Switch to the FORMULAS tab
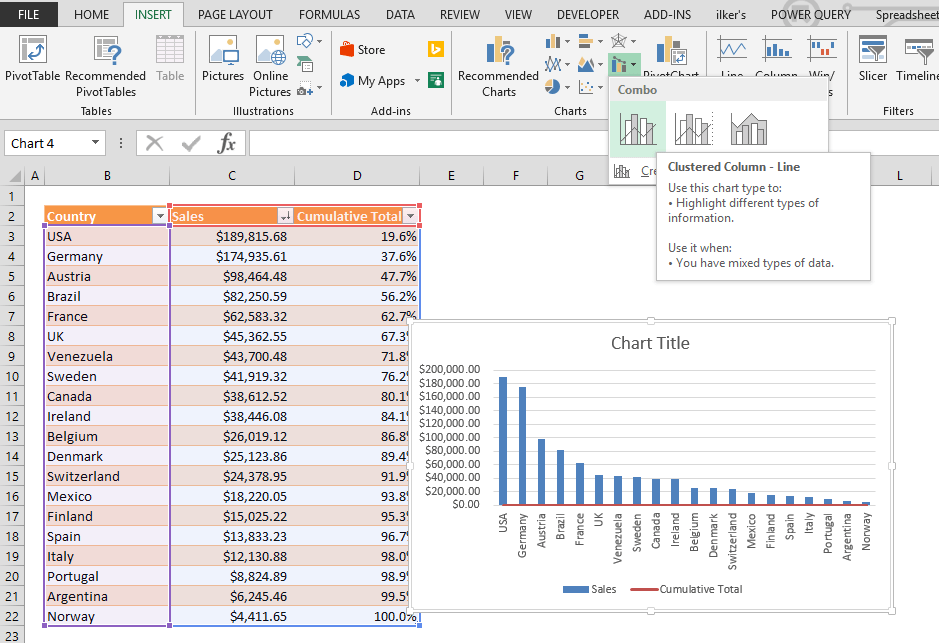Image resolution: width=939 pixels, height=643 pixels. pos(329,14)
